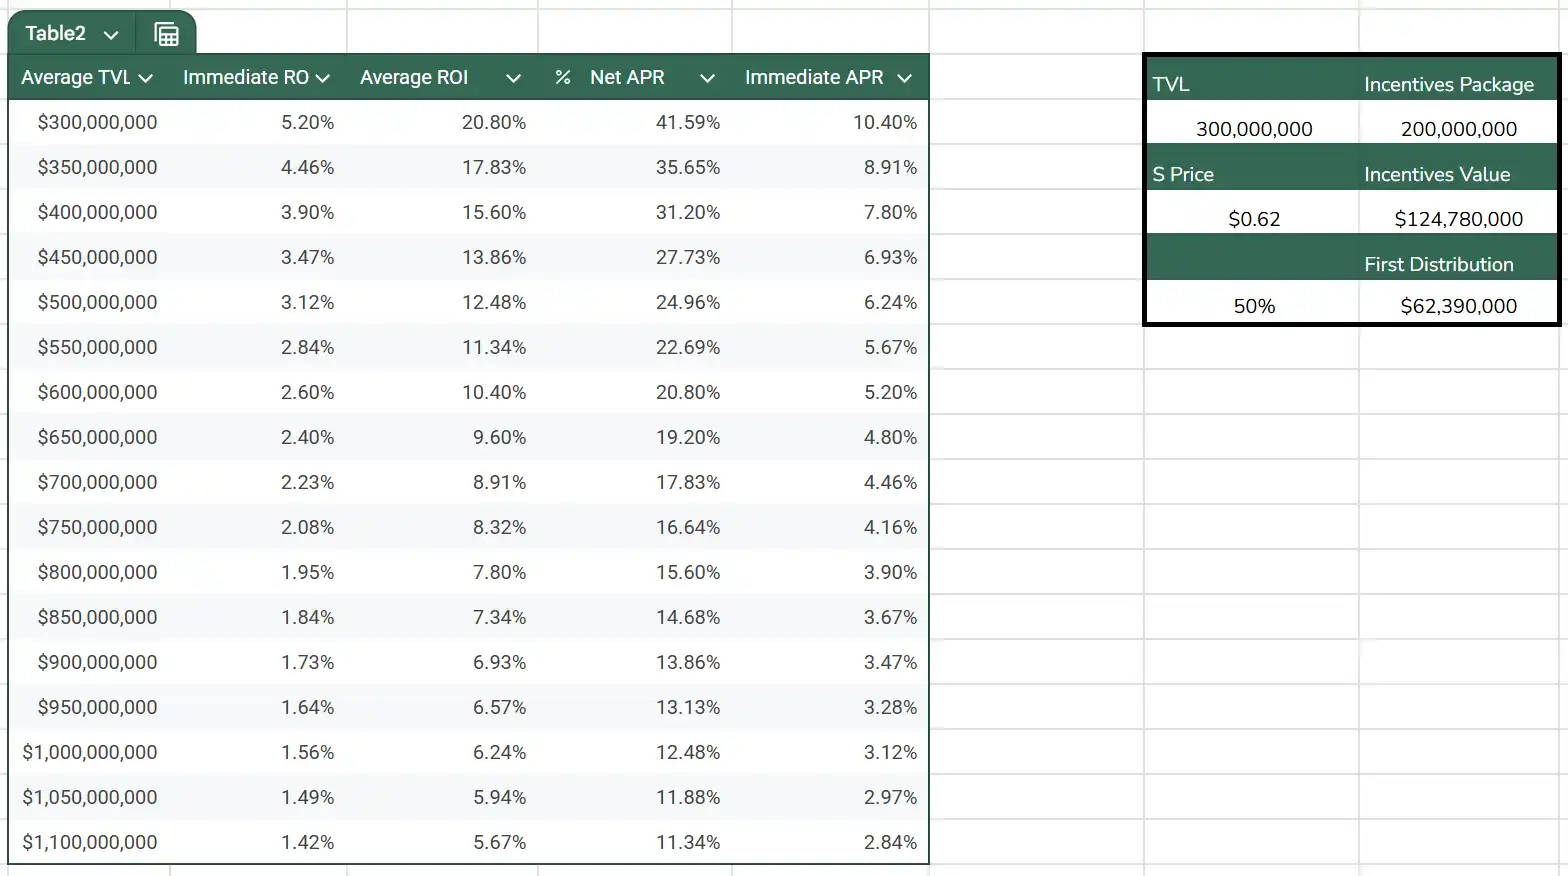Select the Incentives Value cell $124,780,000
This screenshot has width=1568, height=876.
click(1458, 219)
